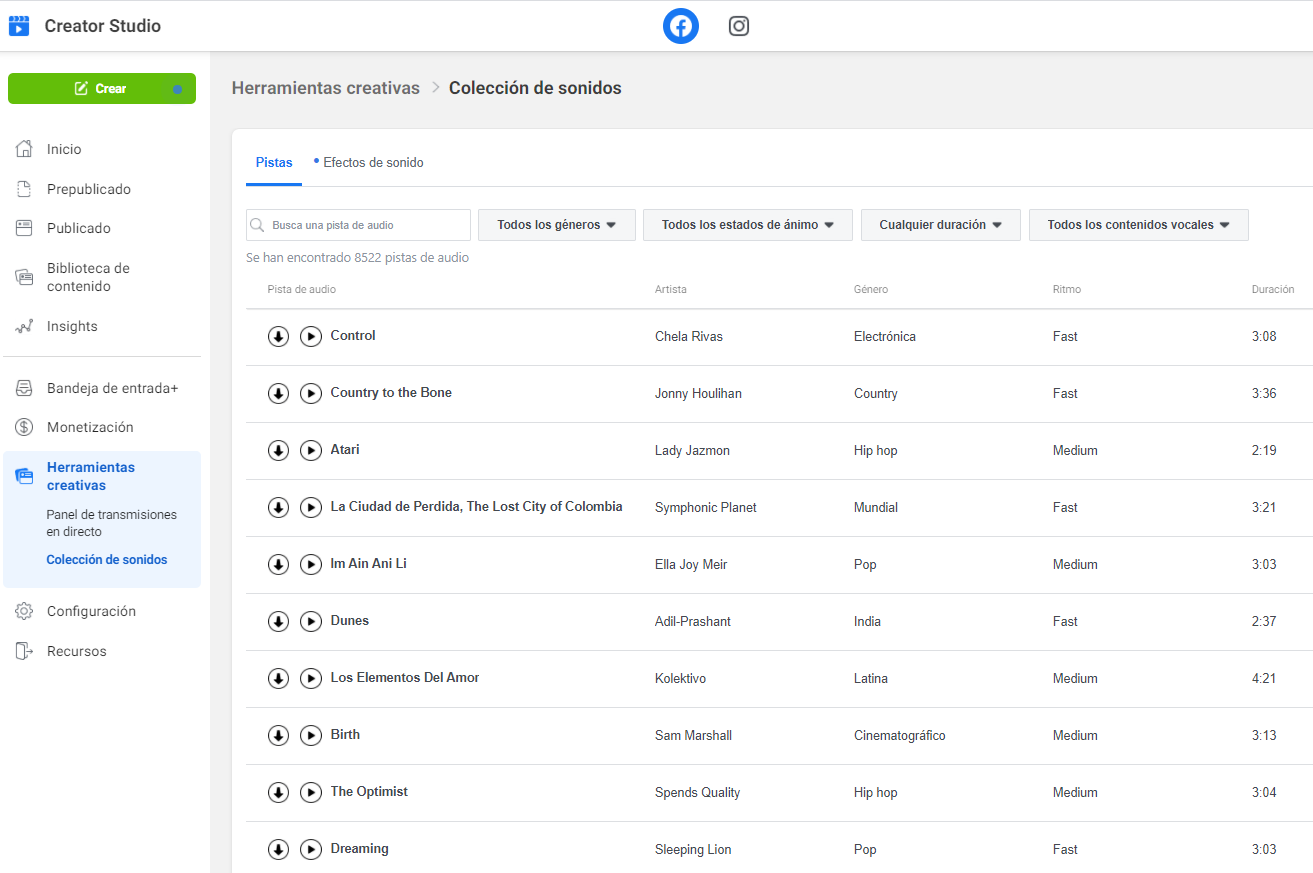
Task: Play the Atari track
Action: [311, 451]
